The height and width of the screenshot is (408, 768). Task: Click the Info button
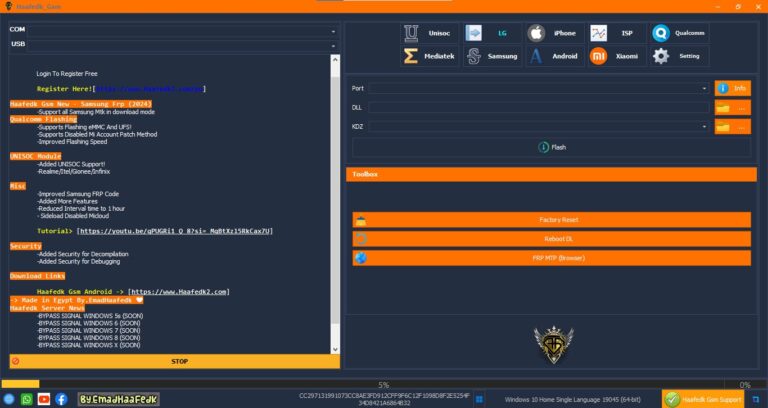click(732, 89)
